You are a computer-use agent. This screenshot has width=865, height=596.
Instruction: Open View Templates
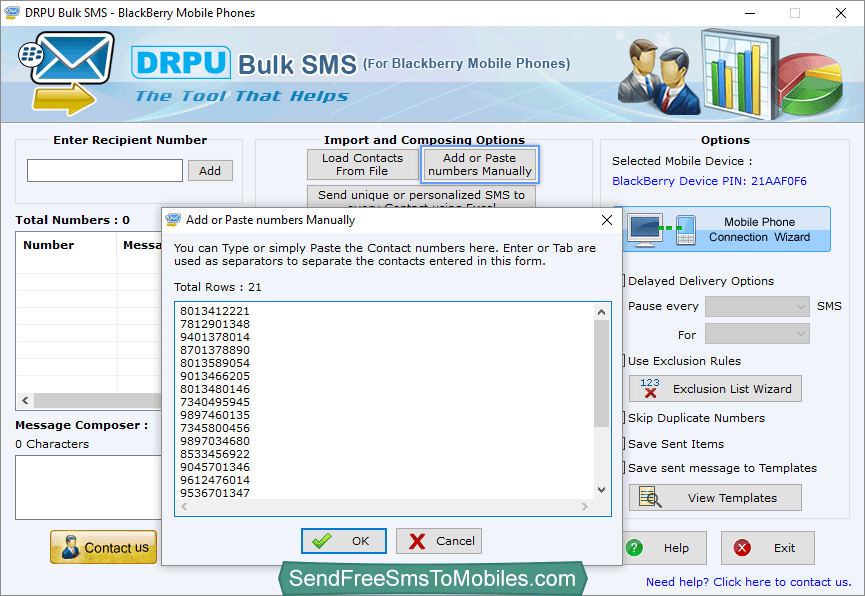pos(715,498)
